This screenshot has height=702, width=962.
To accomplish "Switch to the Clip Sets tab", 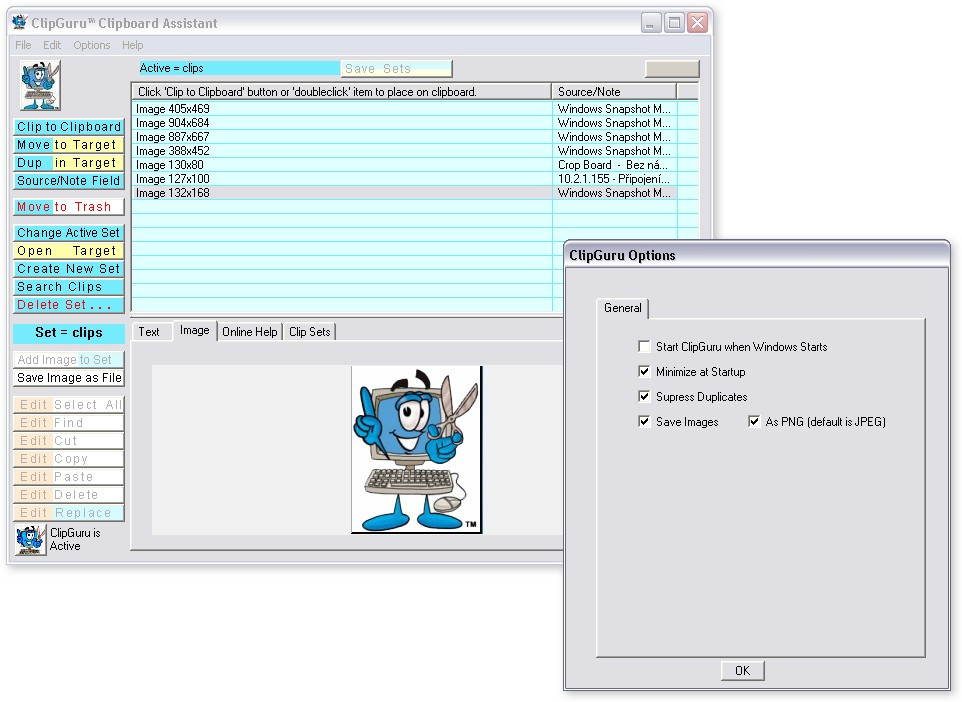I will click(x=310, y=332).
